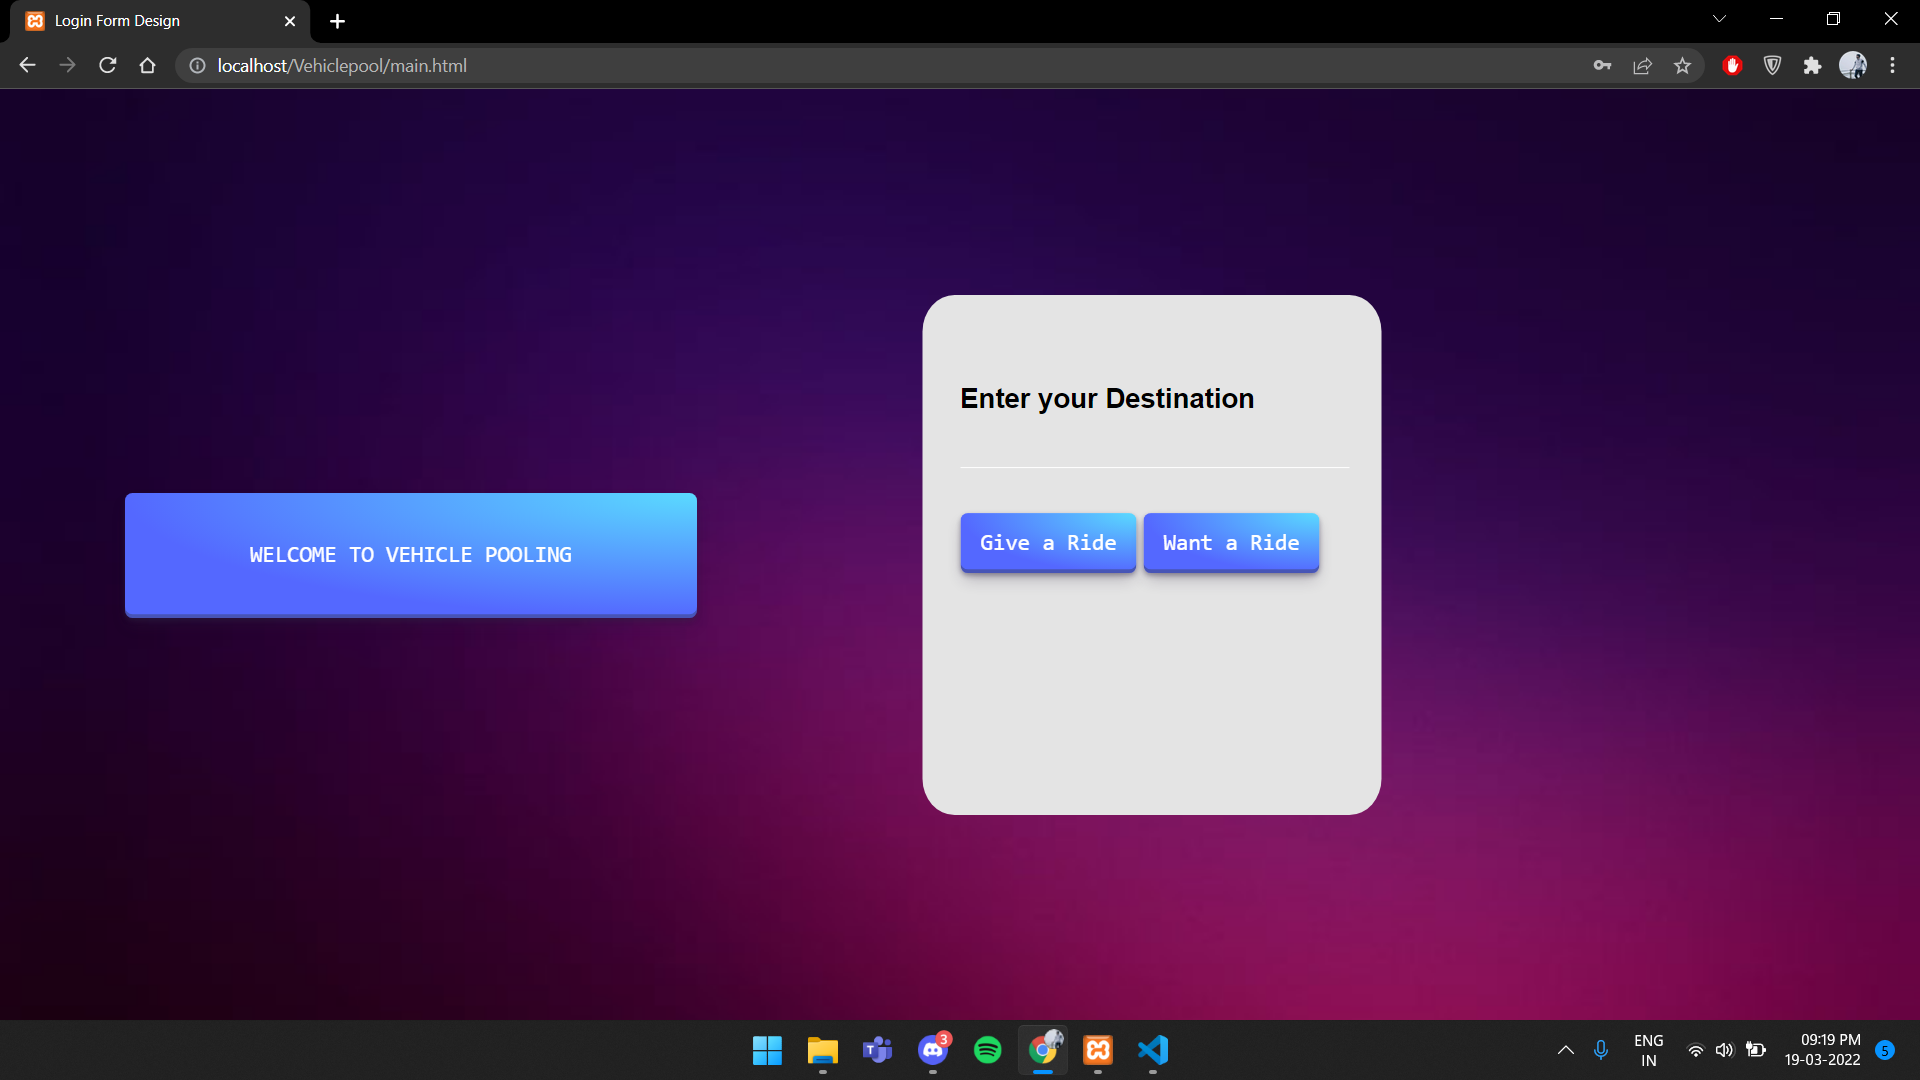Open the Extensions puzzle piece icon
Screen dimensions: 1920x1080
(x=1812, y=66)
